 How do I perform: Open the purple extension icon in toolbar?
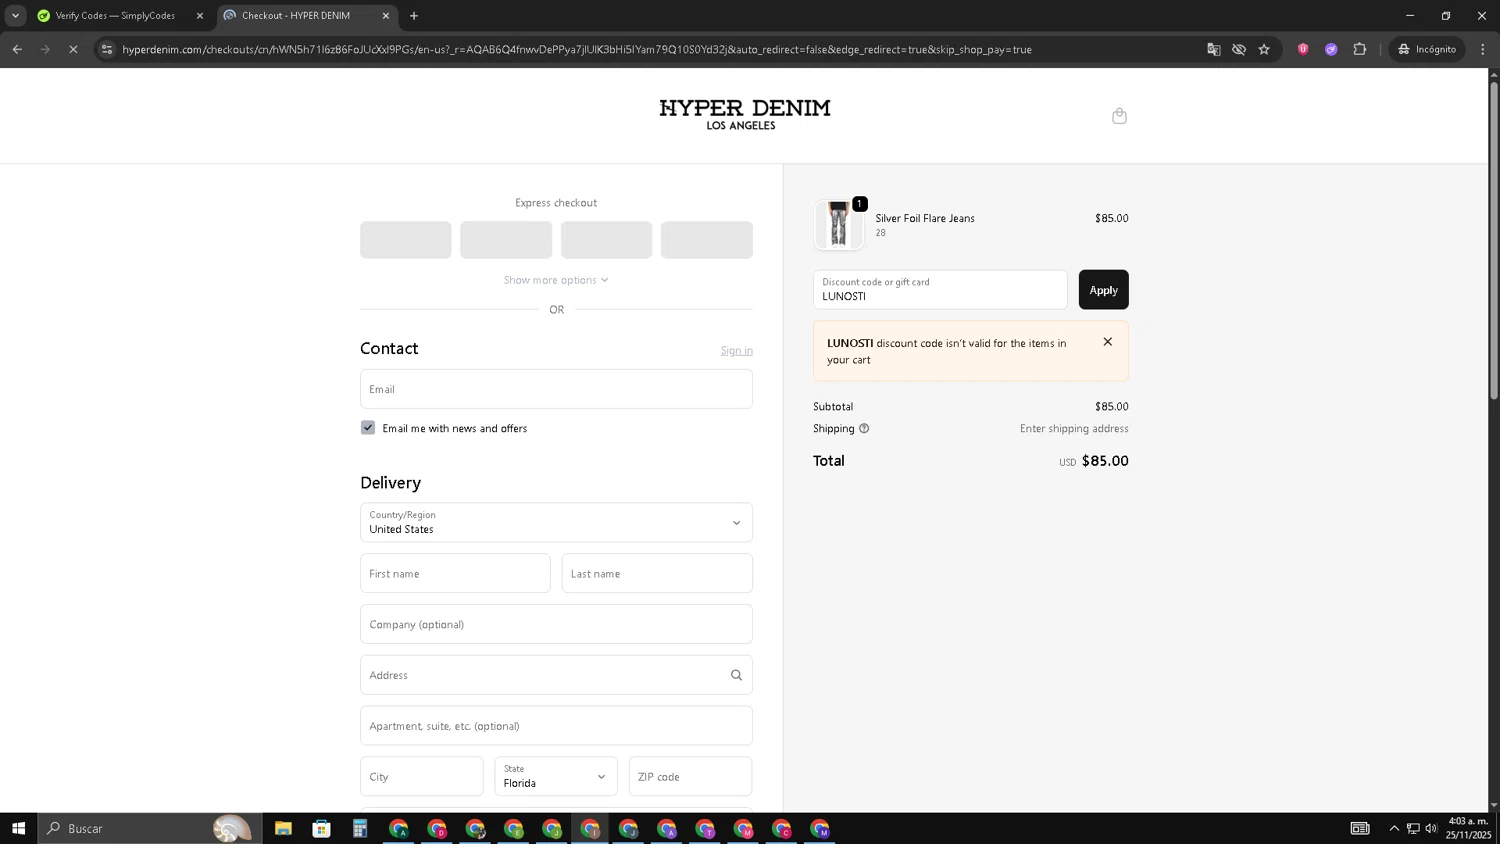1331,49
